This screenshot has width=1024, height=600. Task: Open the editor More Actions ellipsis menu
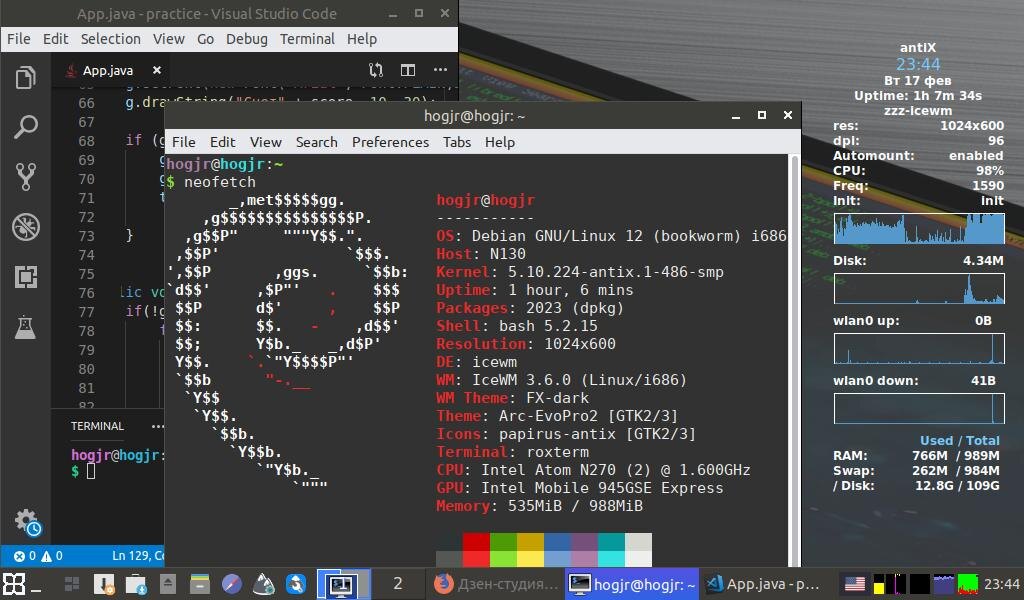point(438,70)
